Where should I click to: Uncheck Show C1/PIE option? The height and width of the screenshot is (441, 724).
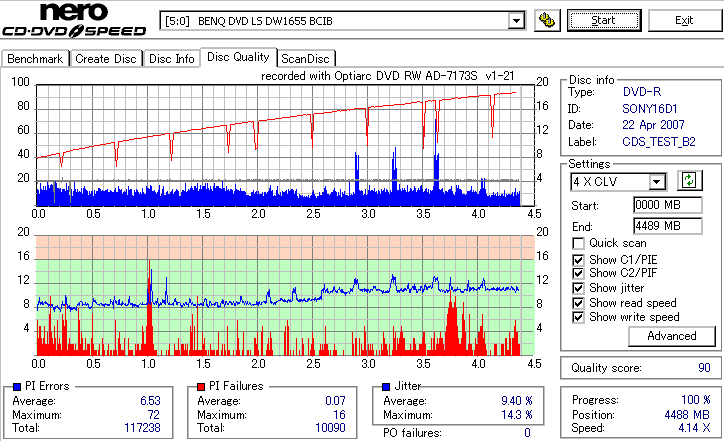(578, 260)
